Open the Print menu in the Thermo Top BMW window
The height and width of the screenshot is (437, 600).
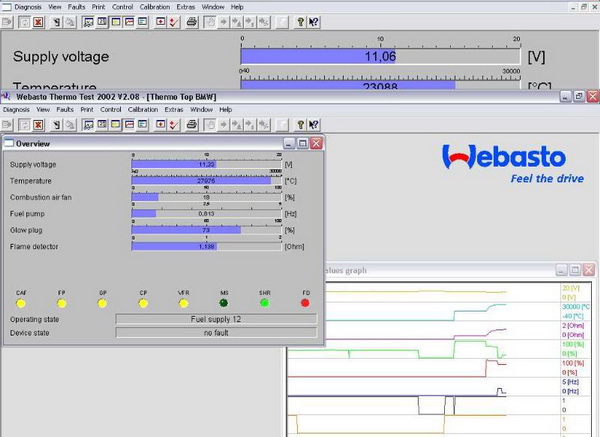87,109
